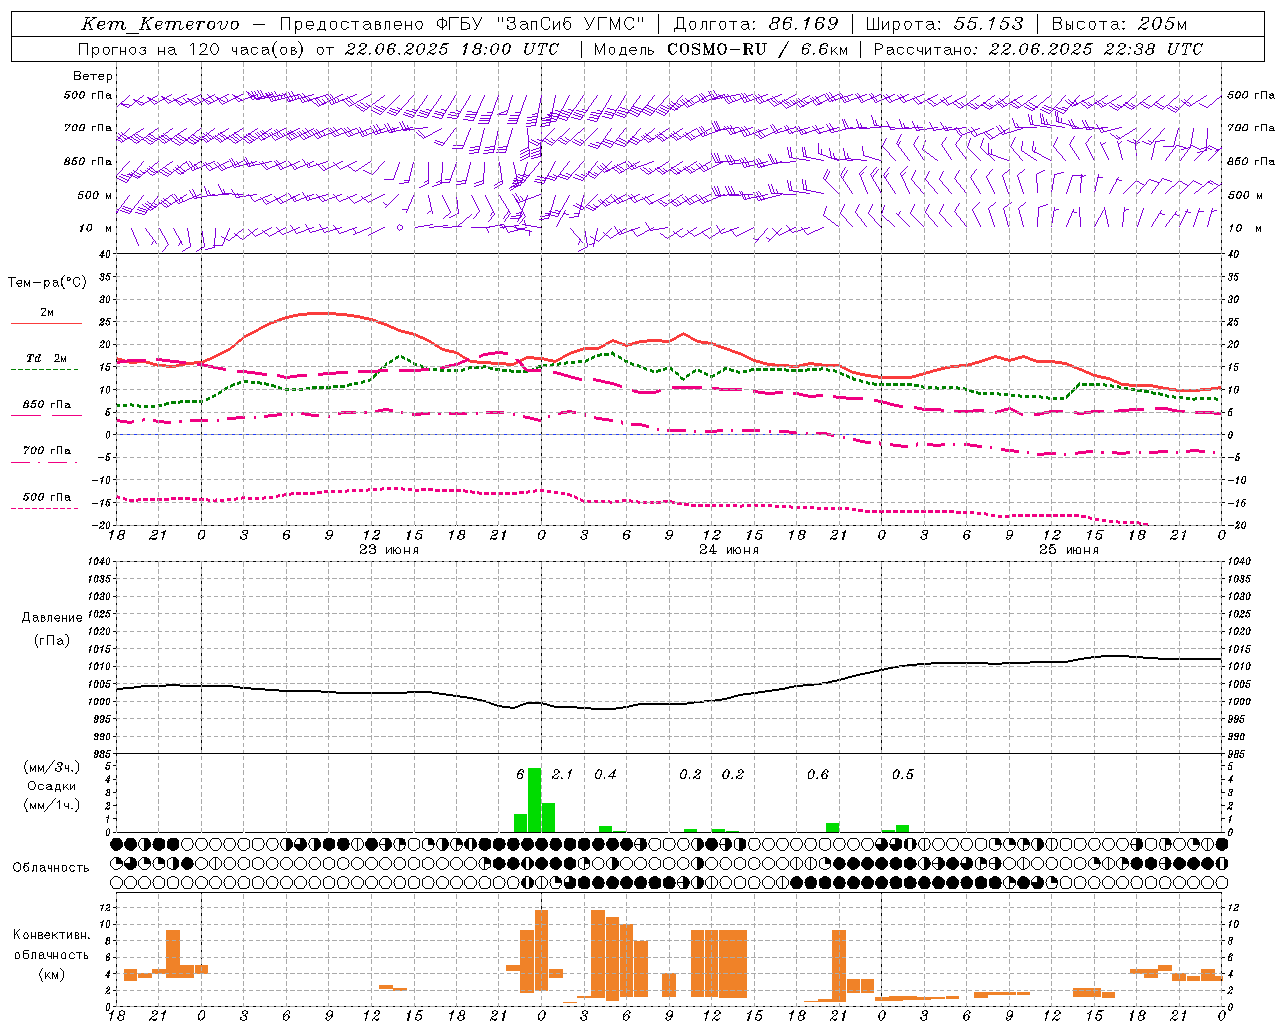Image resolution: width=1280 pixels, height=1024 pixels.
Task: Click the dotted pink line under the '500 гПа' legend
Action: coord(45,508)
